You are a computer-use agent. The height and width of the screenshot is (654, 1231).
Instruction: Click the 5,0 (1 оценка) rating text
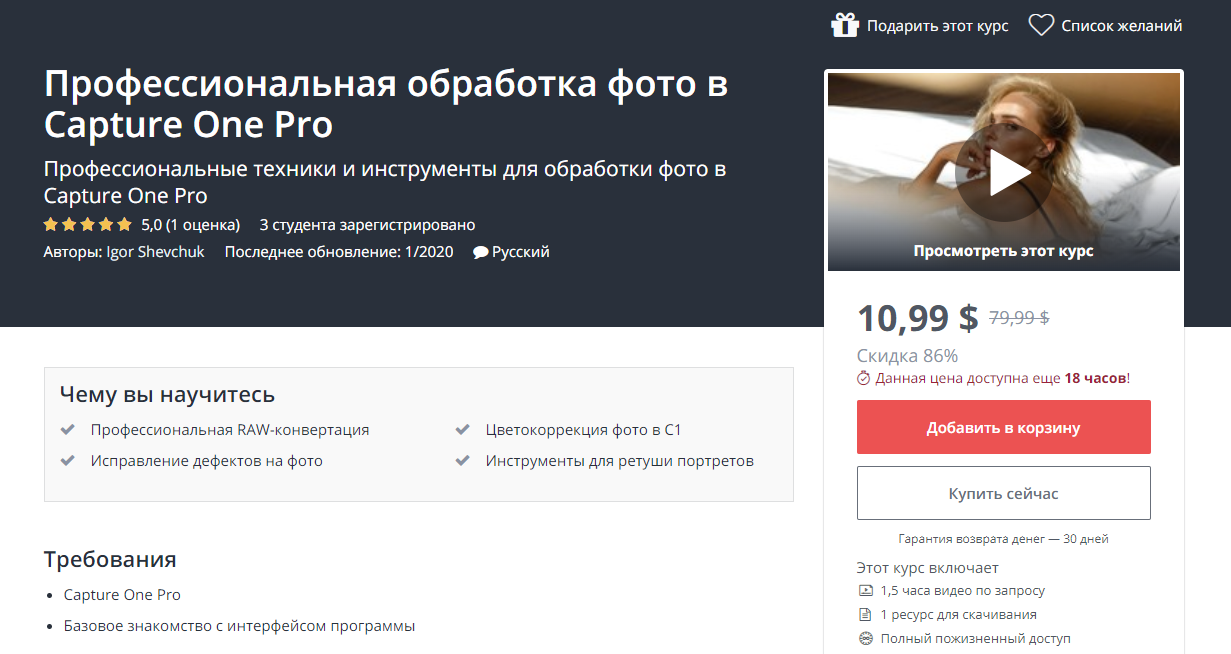pyautogui.click(x=191, y=224)
